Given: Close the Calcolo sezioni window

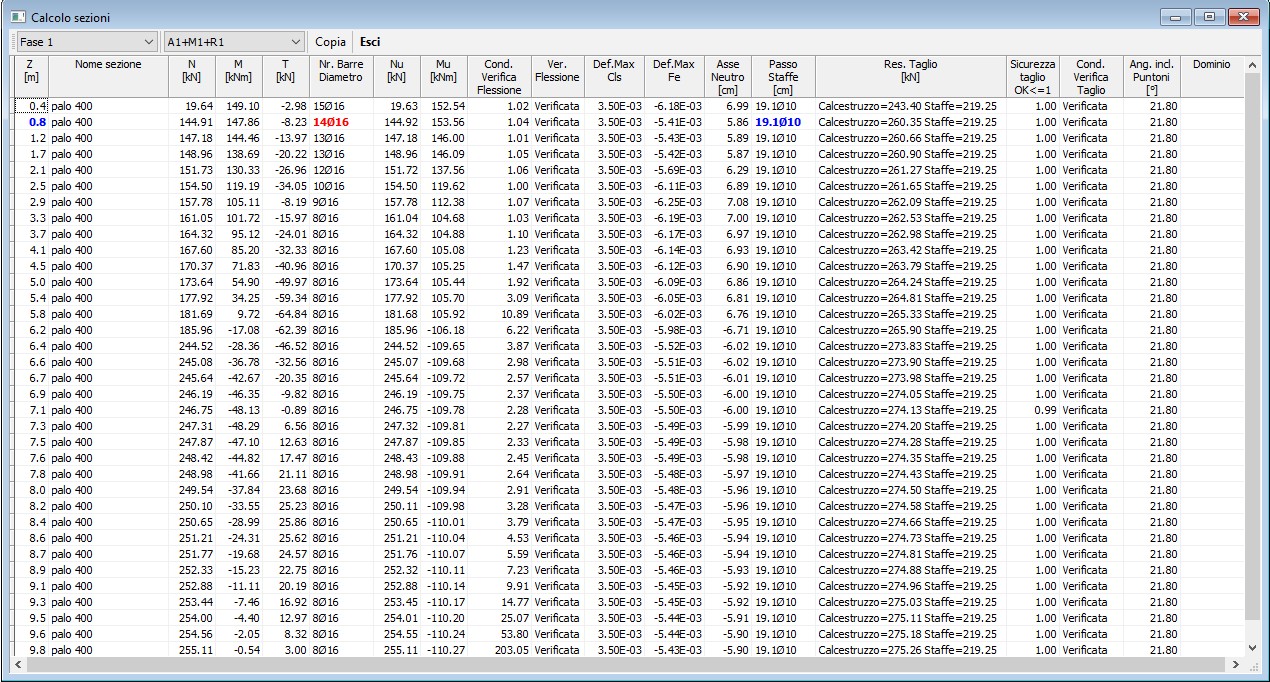Looking at the screenshot, I should coord(1243,17).
